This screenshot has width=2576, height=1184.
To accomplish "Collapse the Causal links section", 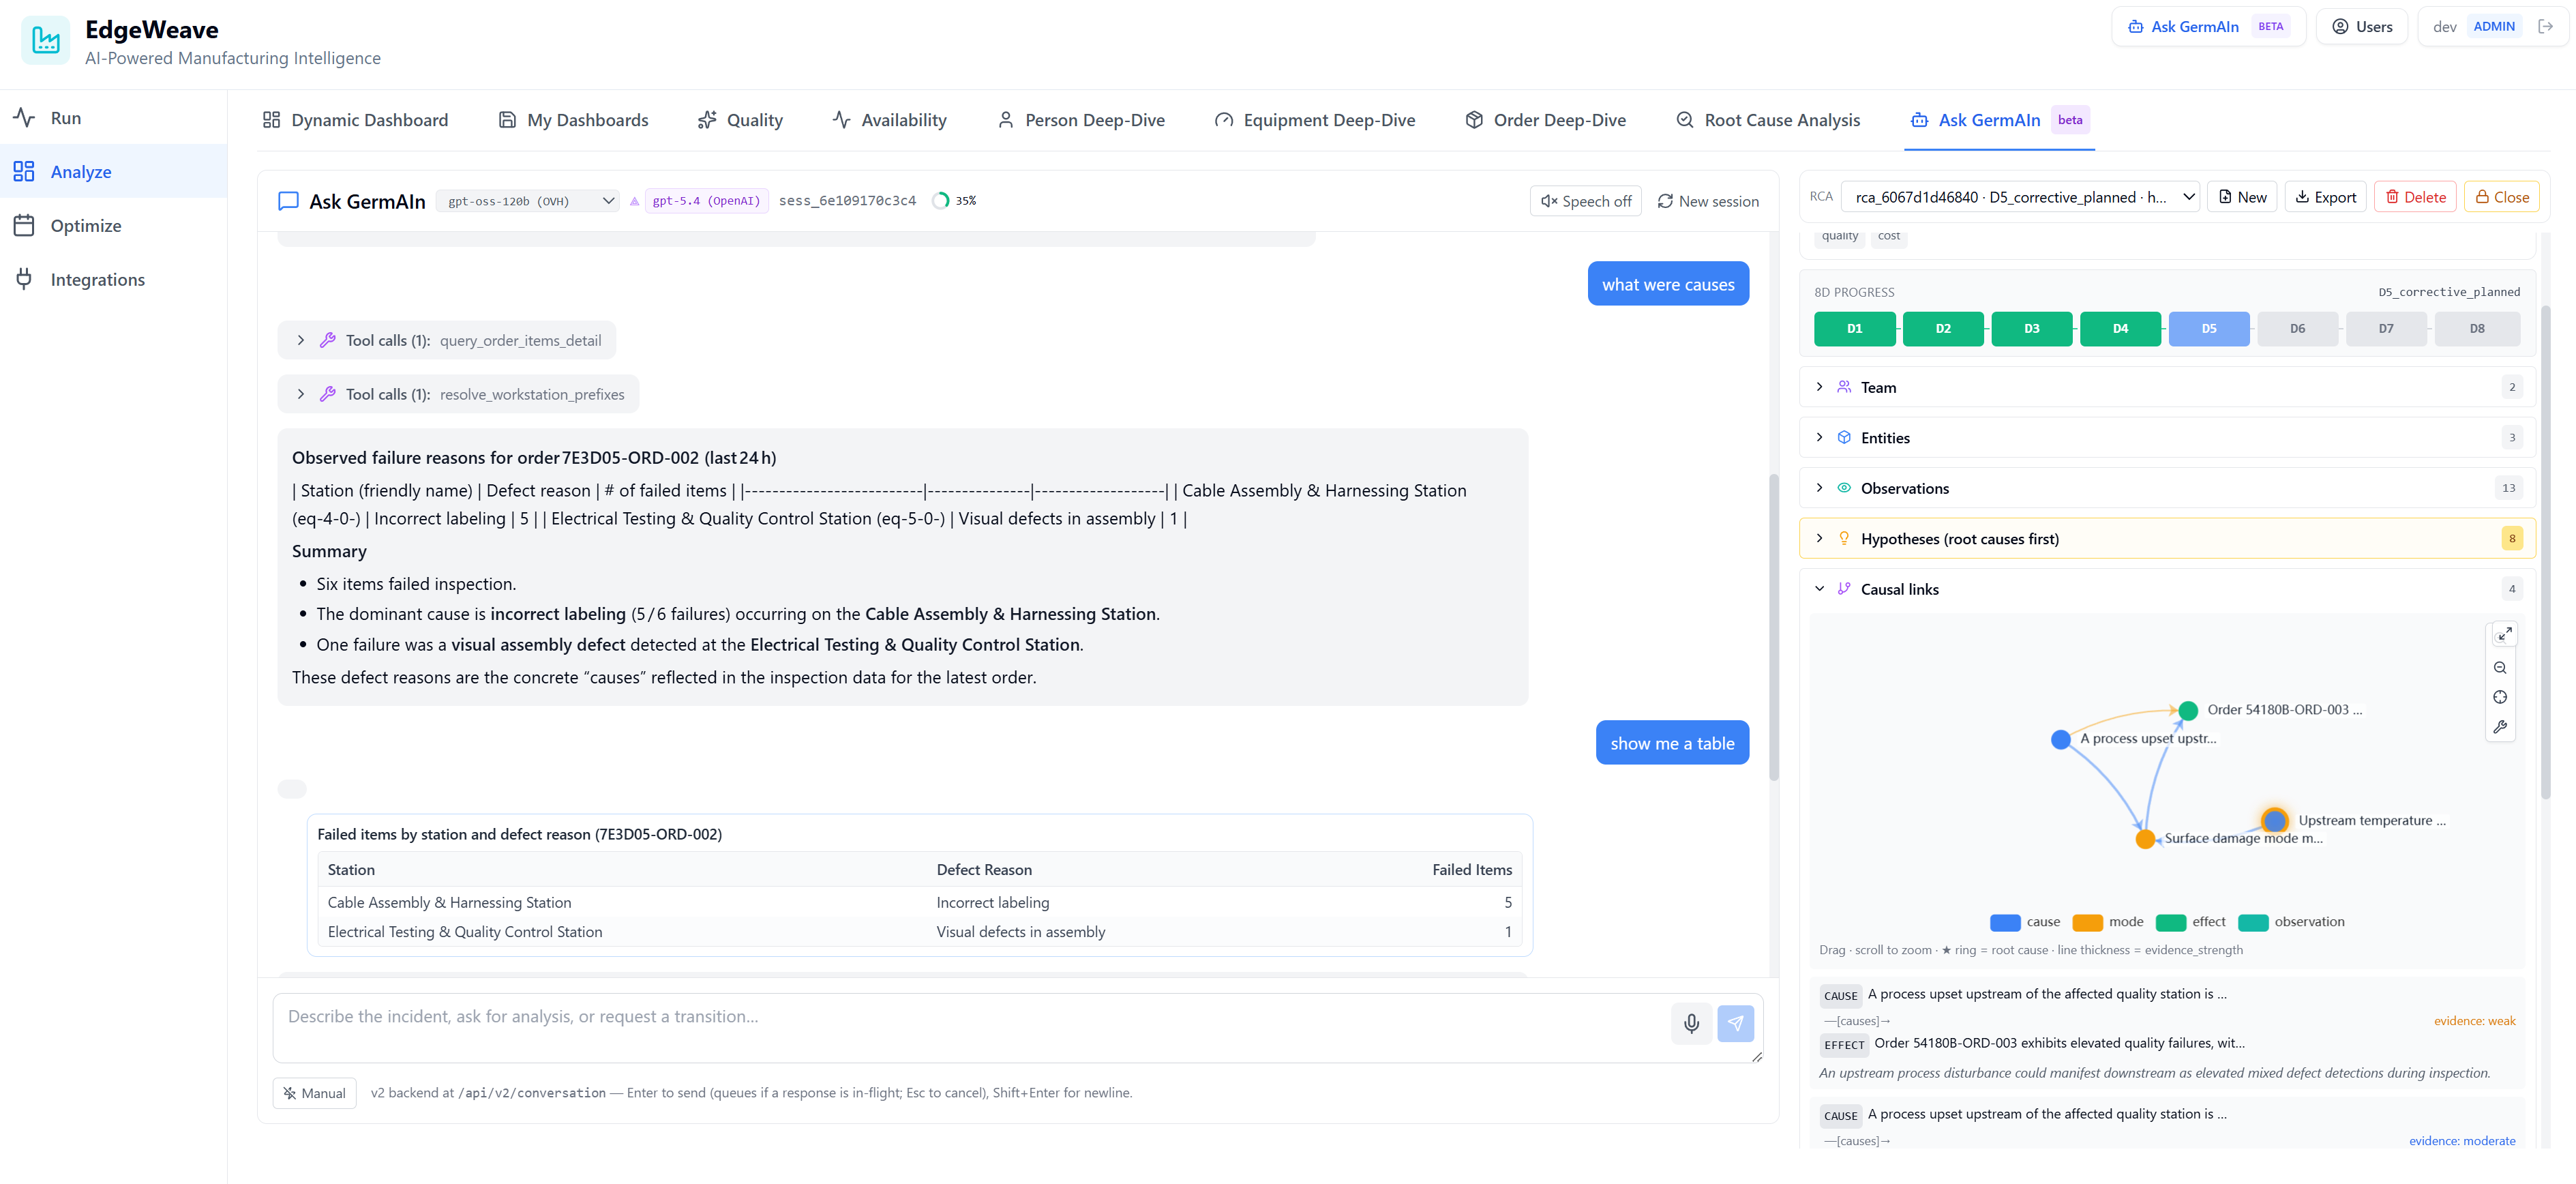I will click(x=2167, y=589).
